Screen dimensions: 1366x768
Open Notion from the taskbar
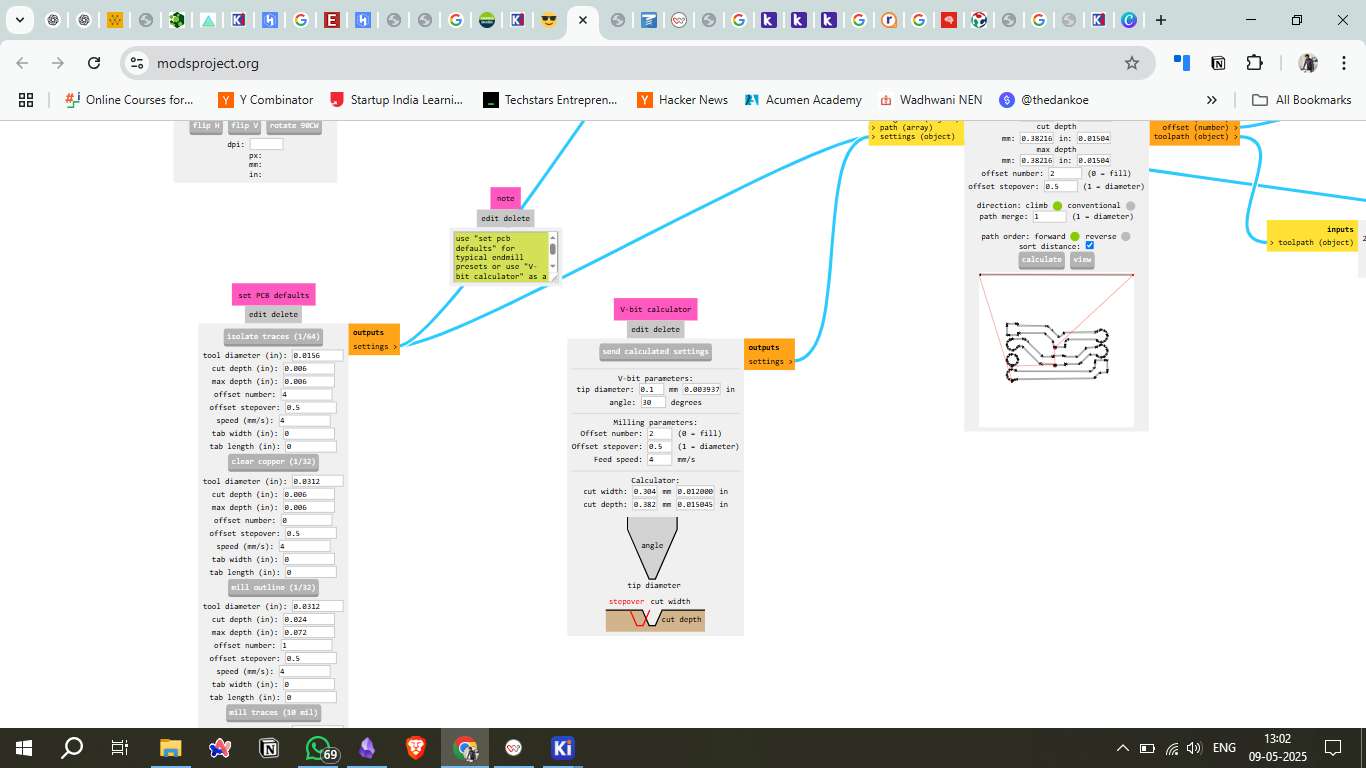pyautogui.click(x=269, y=748)
